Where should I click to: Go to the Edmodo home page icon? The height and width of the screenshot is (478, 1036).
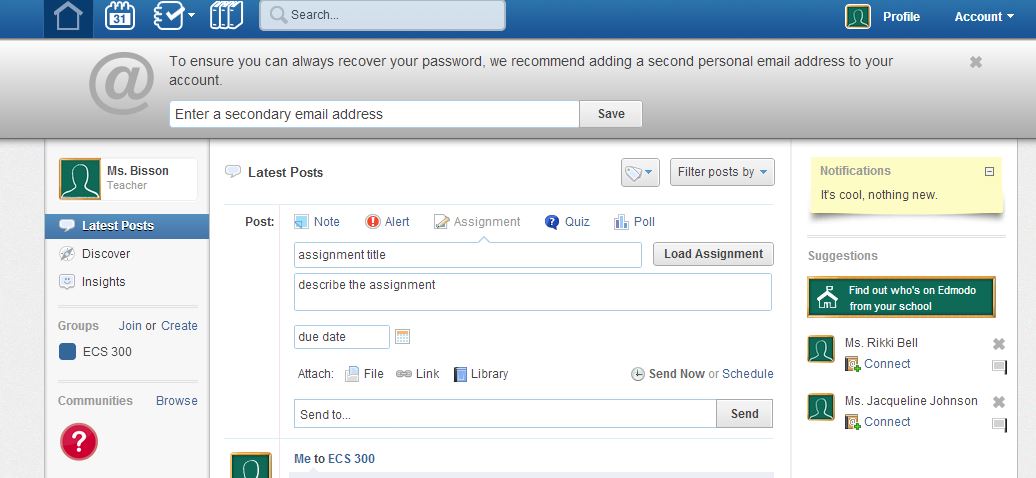click(x=68, y=17)
